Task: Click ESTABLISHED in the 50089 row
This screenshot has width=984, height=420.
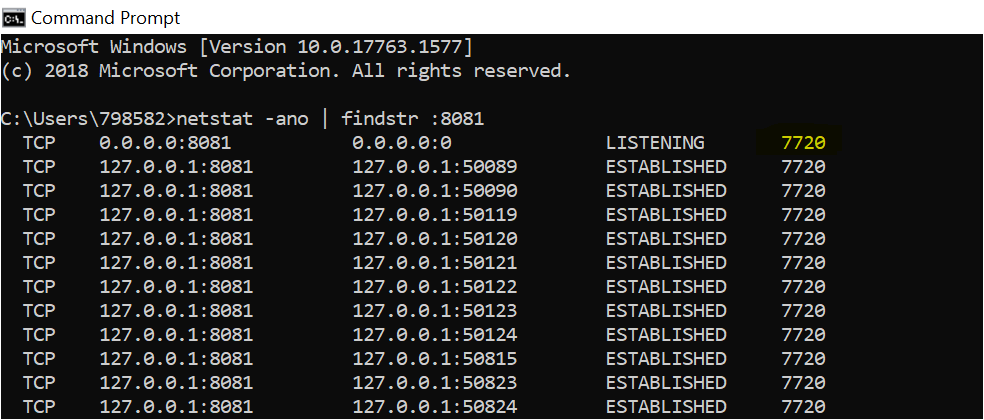Action: (x=666, y=167)
